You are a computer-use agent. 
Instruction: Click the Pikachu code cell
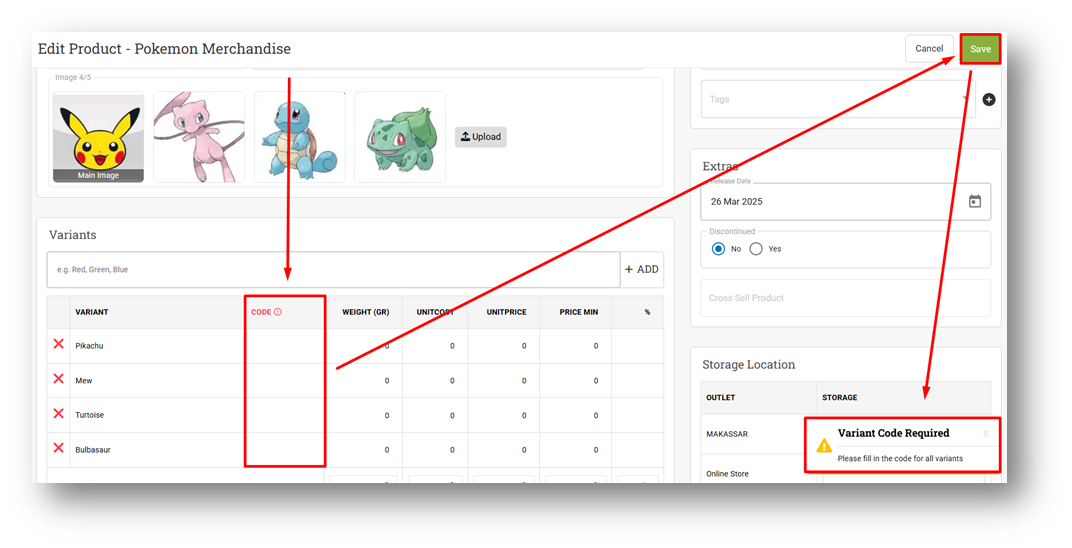pyautogui.click(x=285, y=346)
